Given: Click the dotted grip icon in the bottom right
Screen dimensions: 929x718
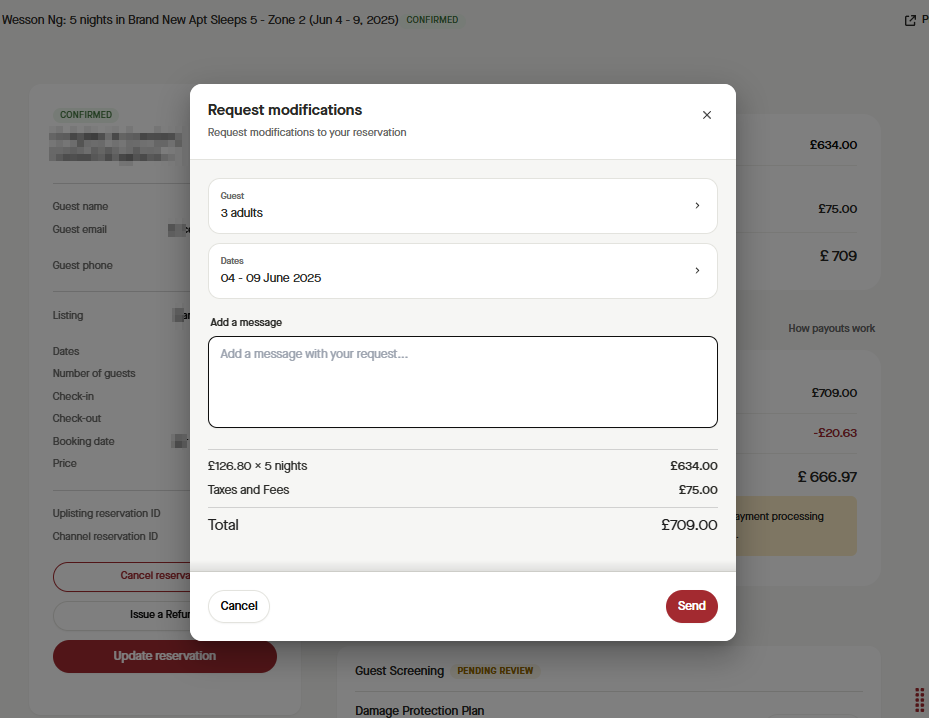Looking at the screenshot, I should point(920,700).
